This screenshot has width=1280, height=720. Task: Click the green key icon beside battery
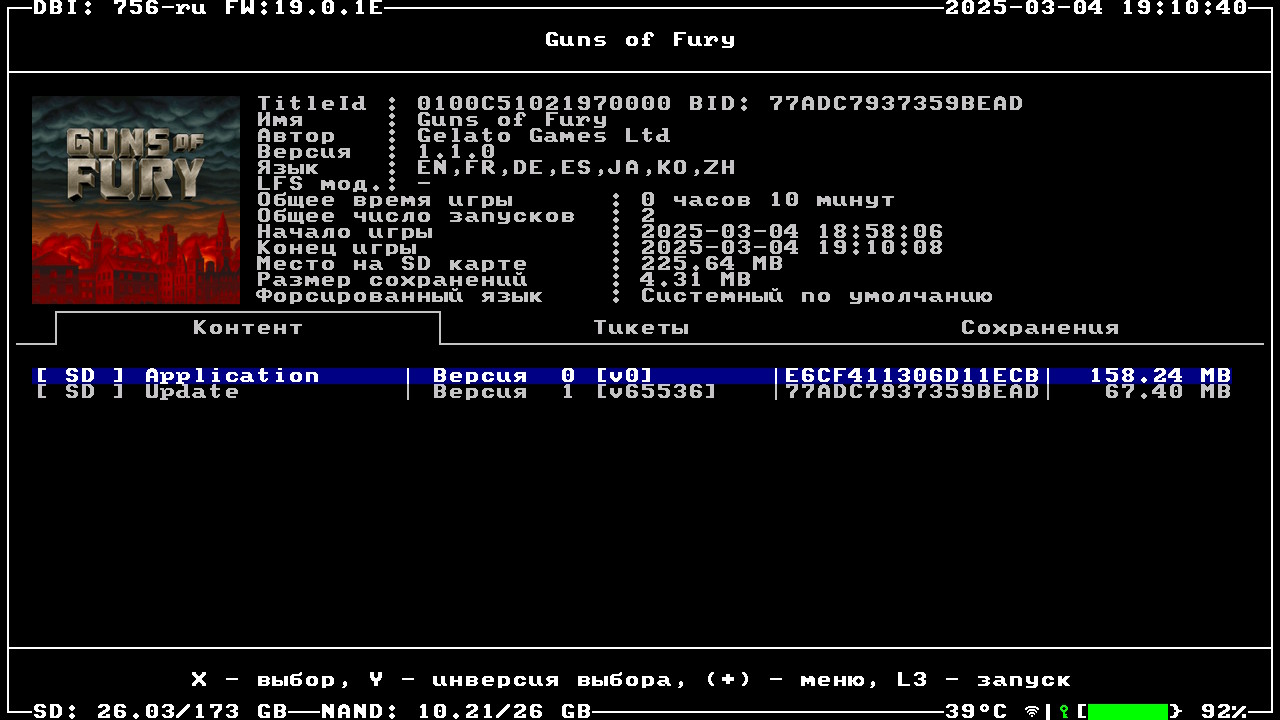tap(1064, 711)
